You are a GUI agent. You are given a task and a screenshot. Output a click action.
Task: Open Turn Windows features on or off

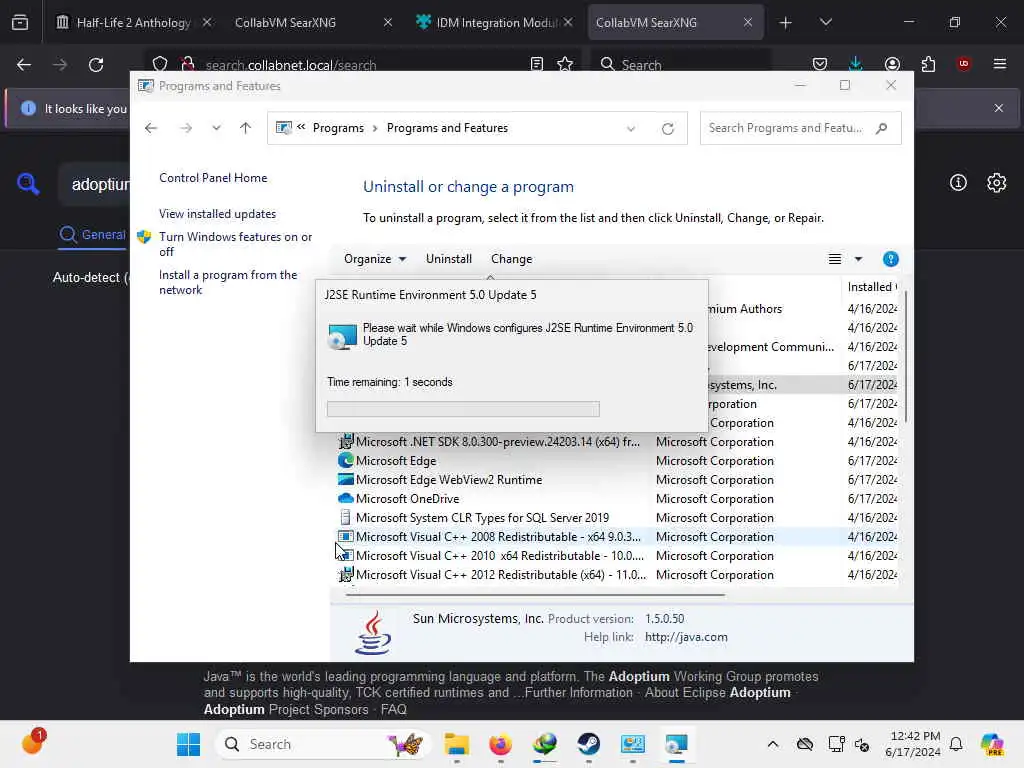click(x=235, y=244)
